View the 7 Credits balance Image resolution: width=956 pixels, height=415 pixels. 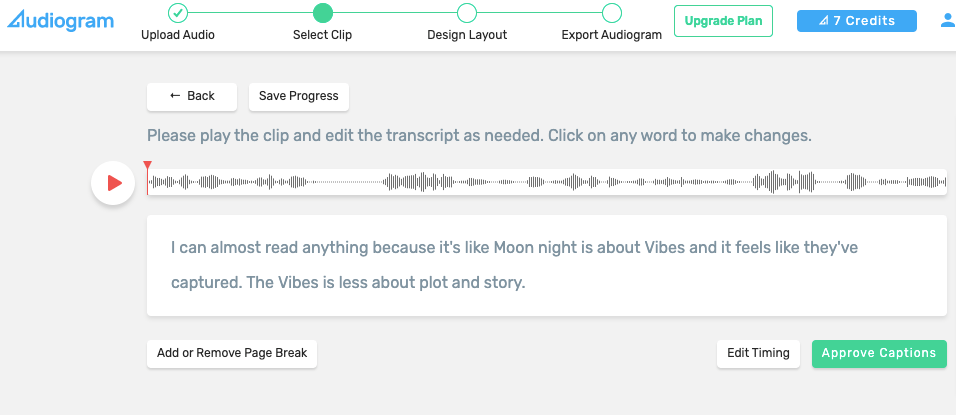point(857,21)
